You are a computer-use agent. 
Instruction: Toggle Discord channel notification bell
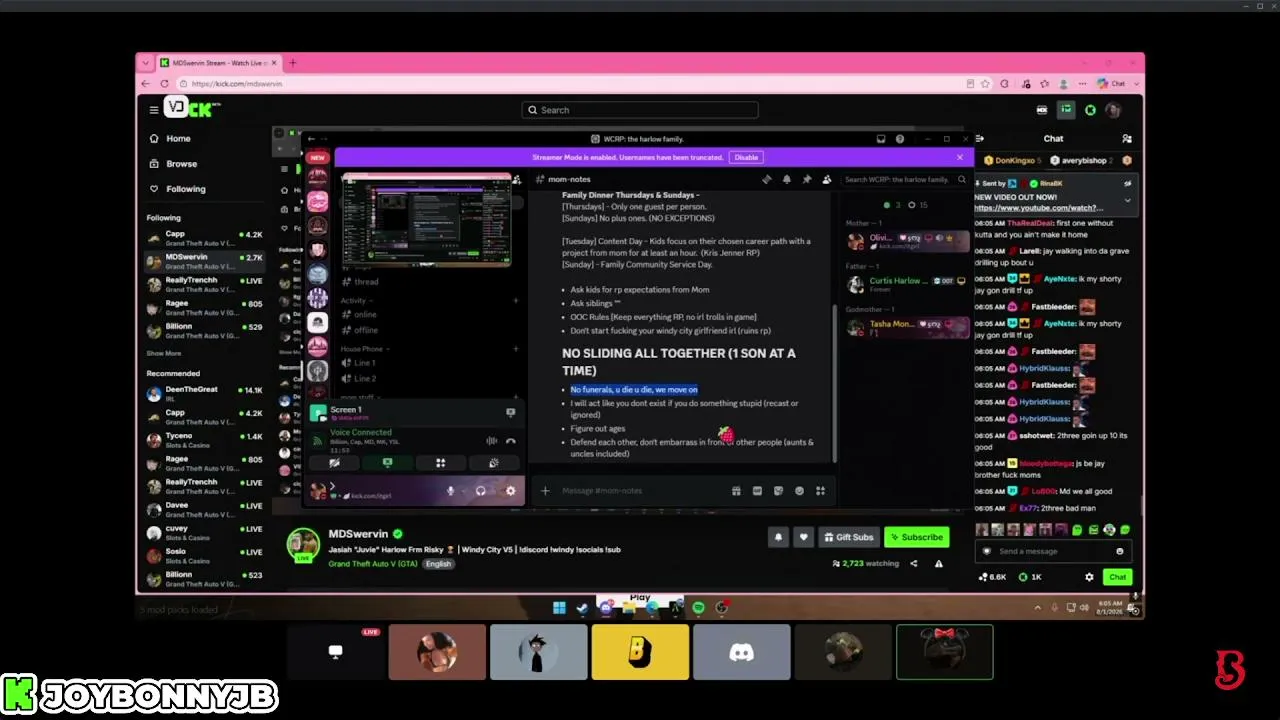[x=787, y=180]
